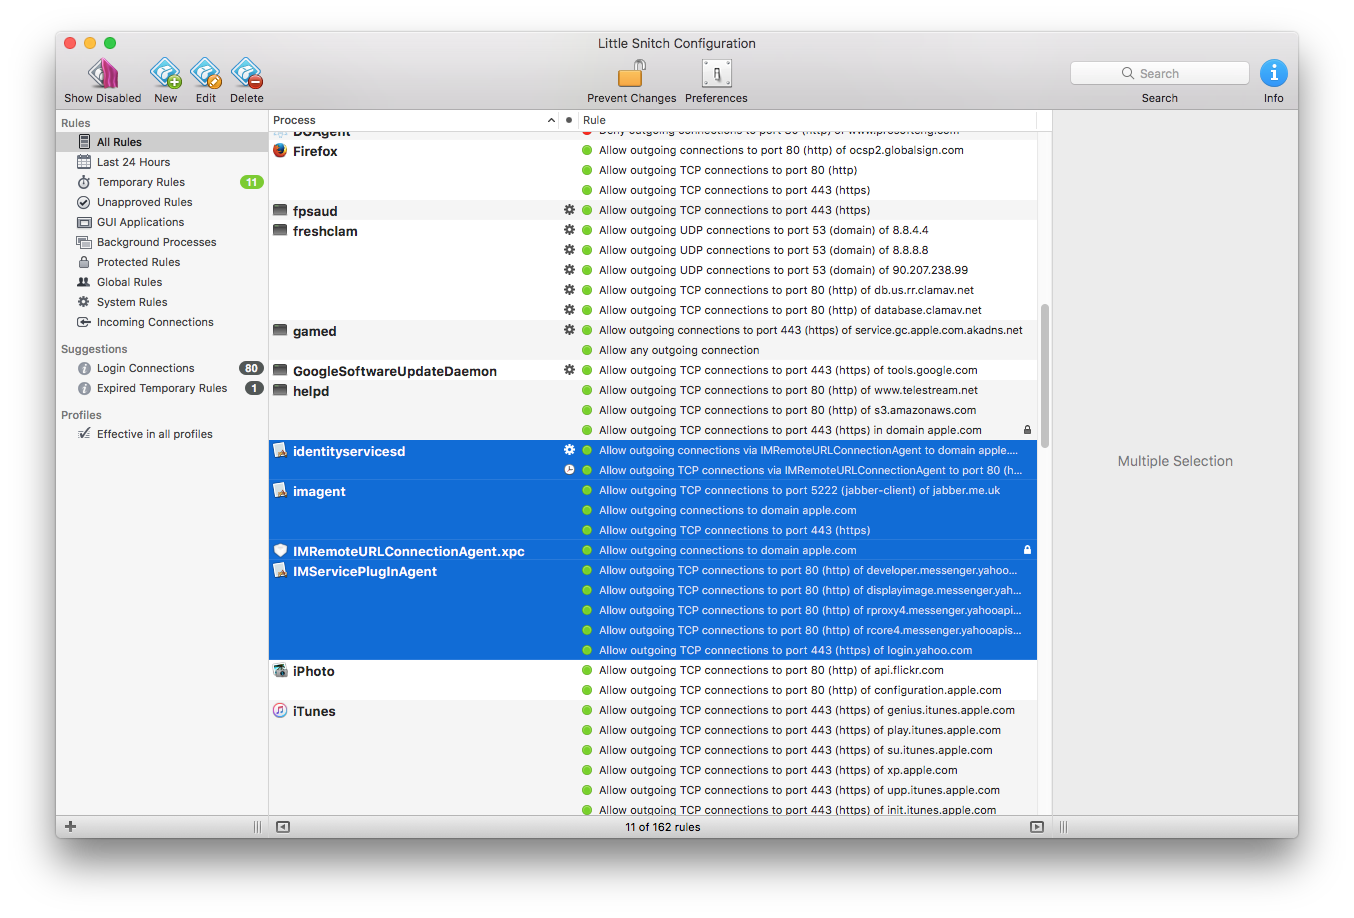Open System Rules in sidebar
Image resolution: width=1354 pixels, height=918 pixels.
point(162,302)
